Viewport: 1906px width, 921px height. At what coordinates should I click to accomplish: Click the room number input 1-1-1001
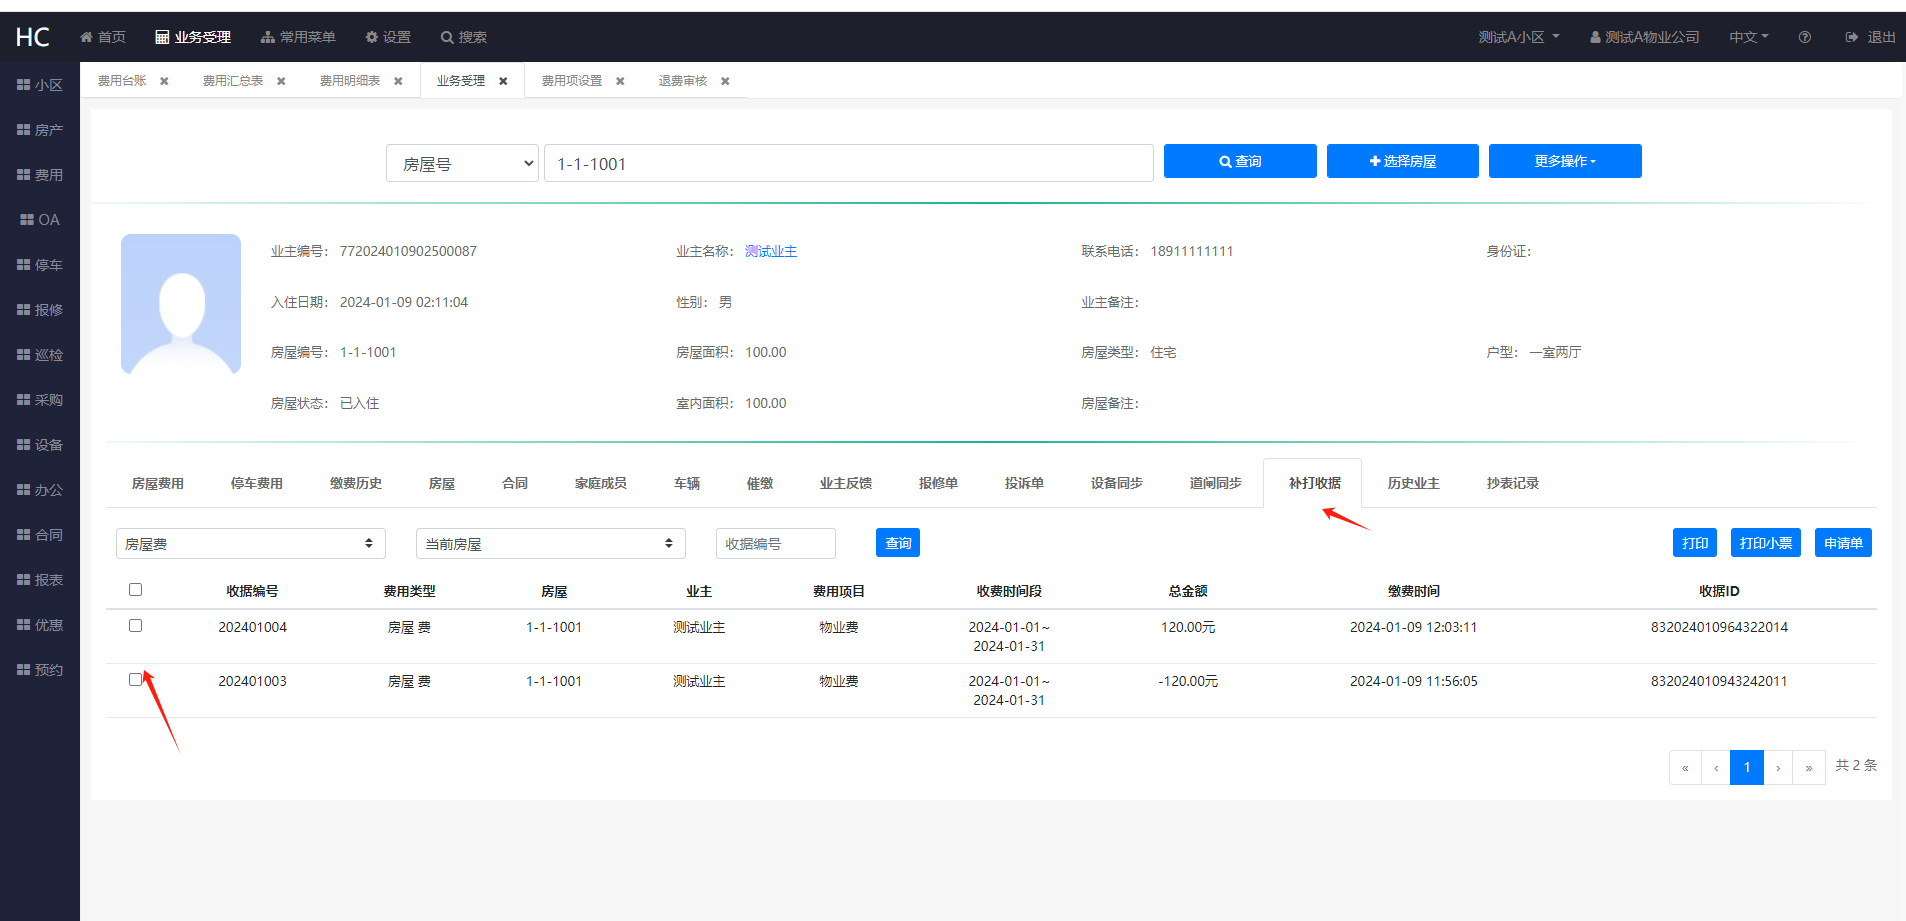[x=848, y=163]
